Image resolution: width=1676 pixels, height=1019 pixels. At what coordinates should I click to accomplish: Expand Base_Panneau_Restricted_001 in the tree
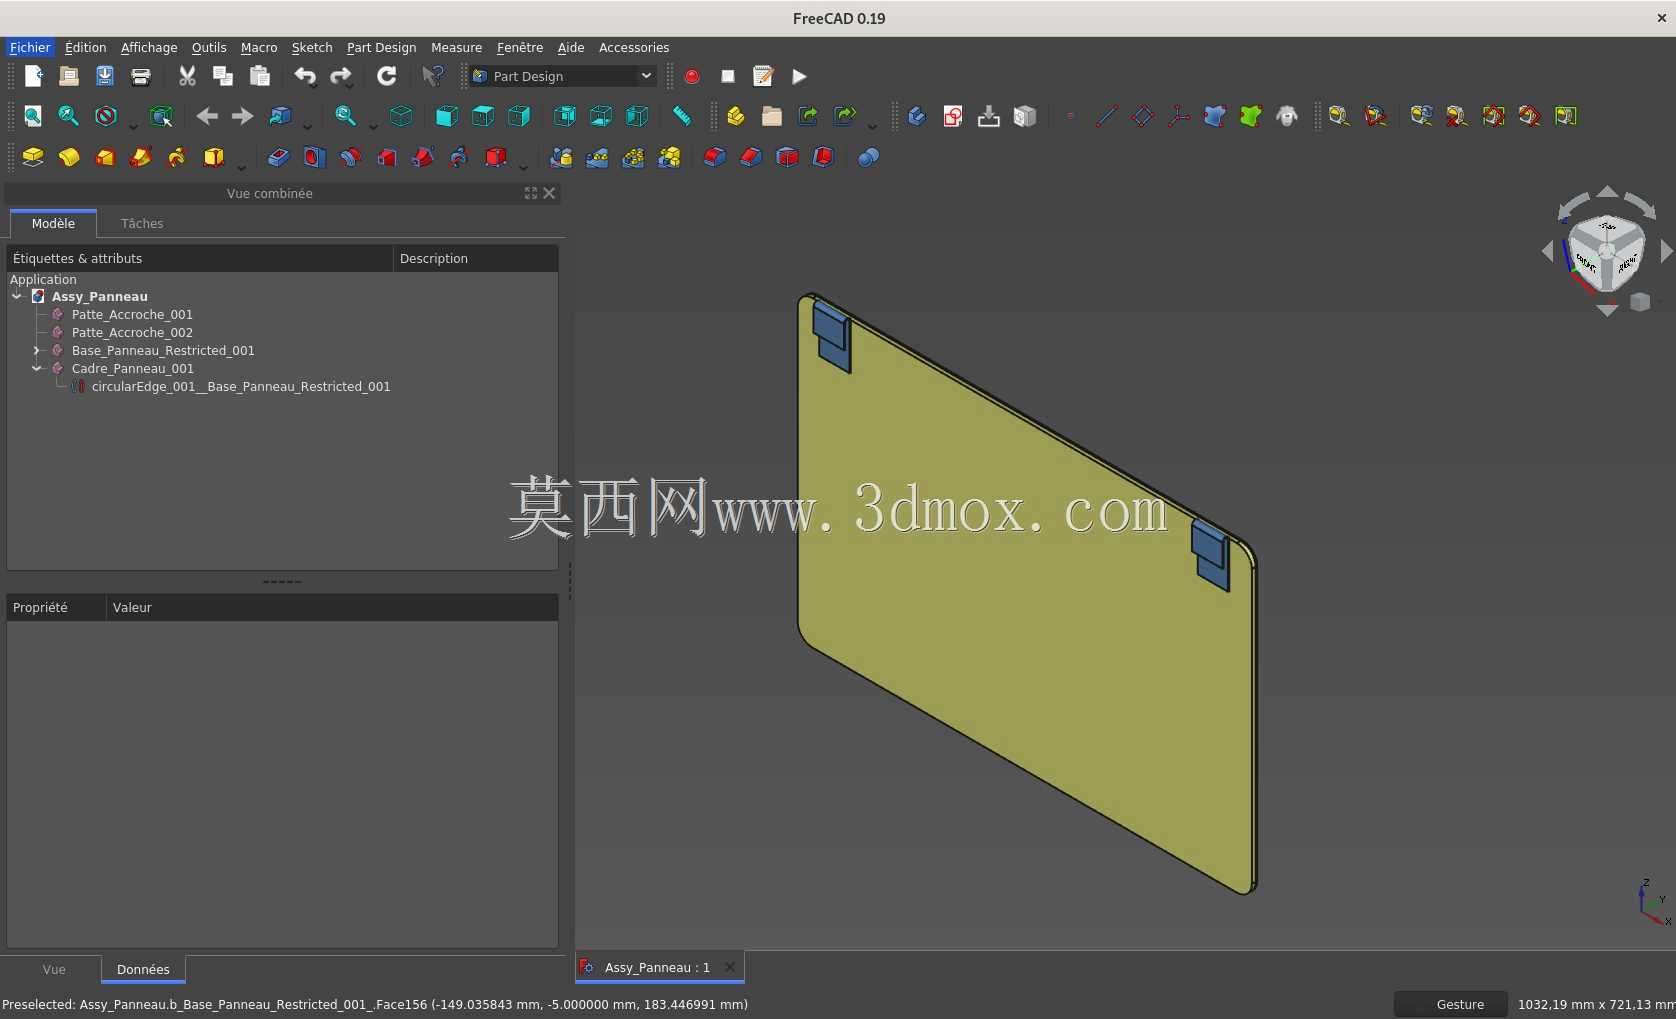tap(37, 350)
